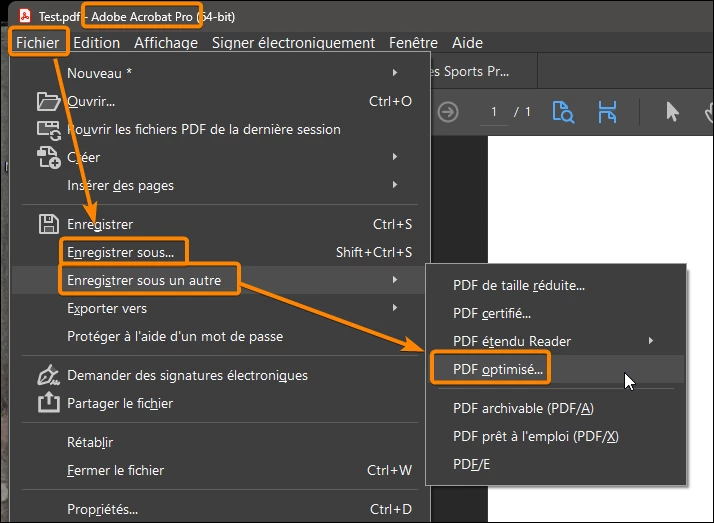Click the open-folder icon beside Ouvrir
The image size is (714, 523).
(x=48, y=101)
